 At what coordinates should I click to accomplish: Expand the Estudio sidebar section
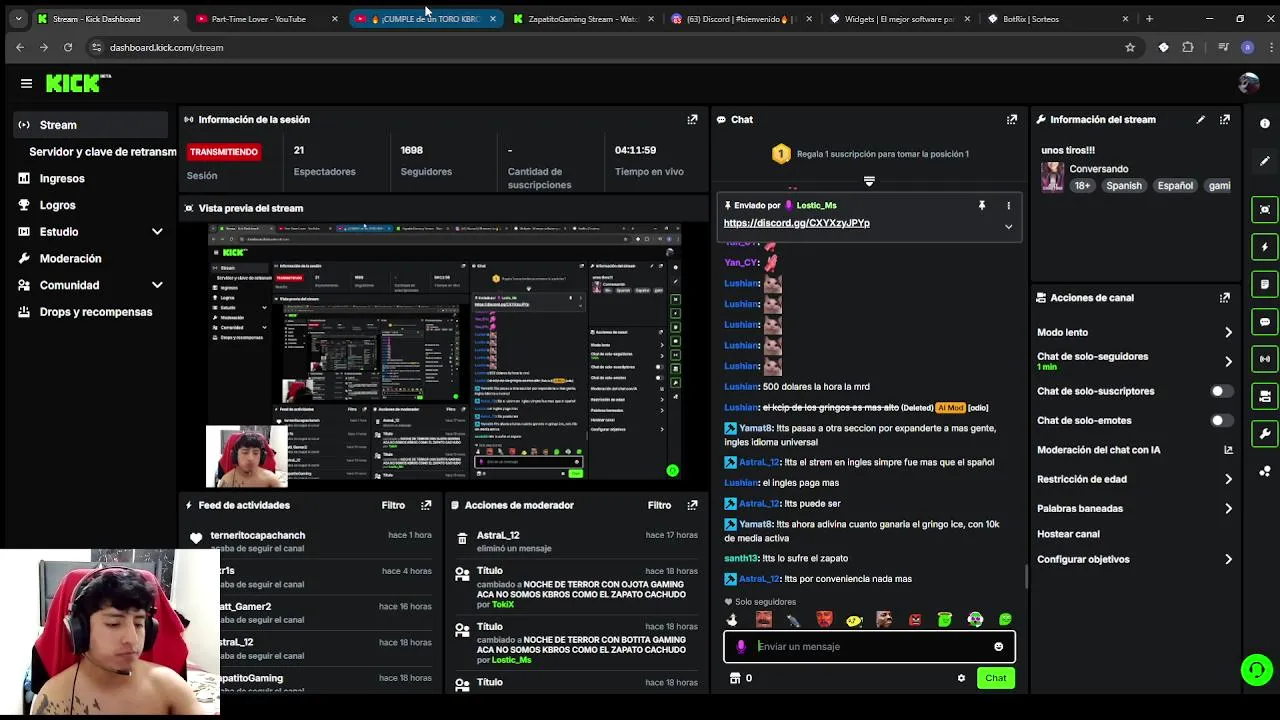tap(157, 232)
